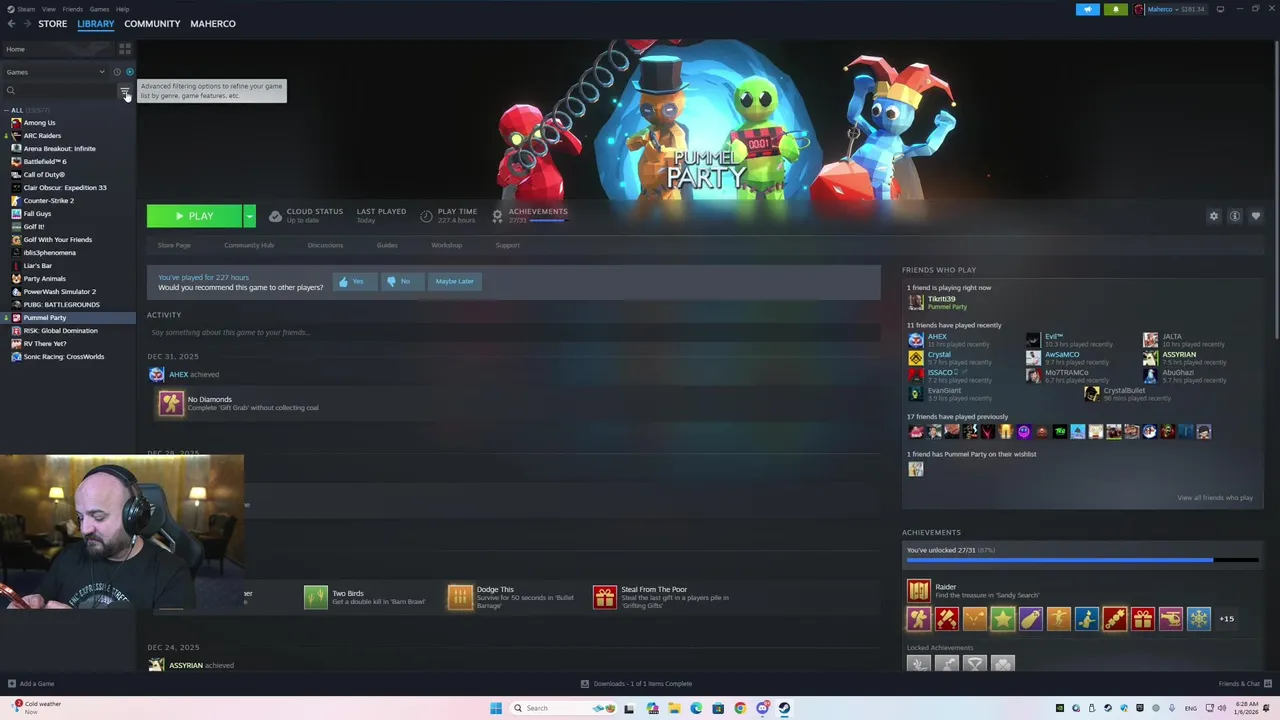
Task: Open the PLAY button dropdown arrow
Action: (x=249, y=216)
